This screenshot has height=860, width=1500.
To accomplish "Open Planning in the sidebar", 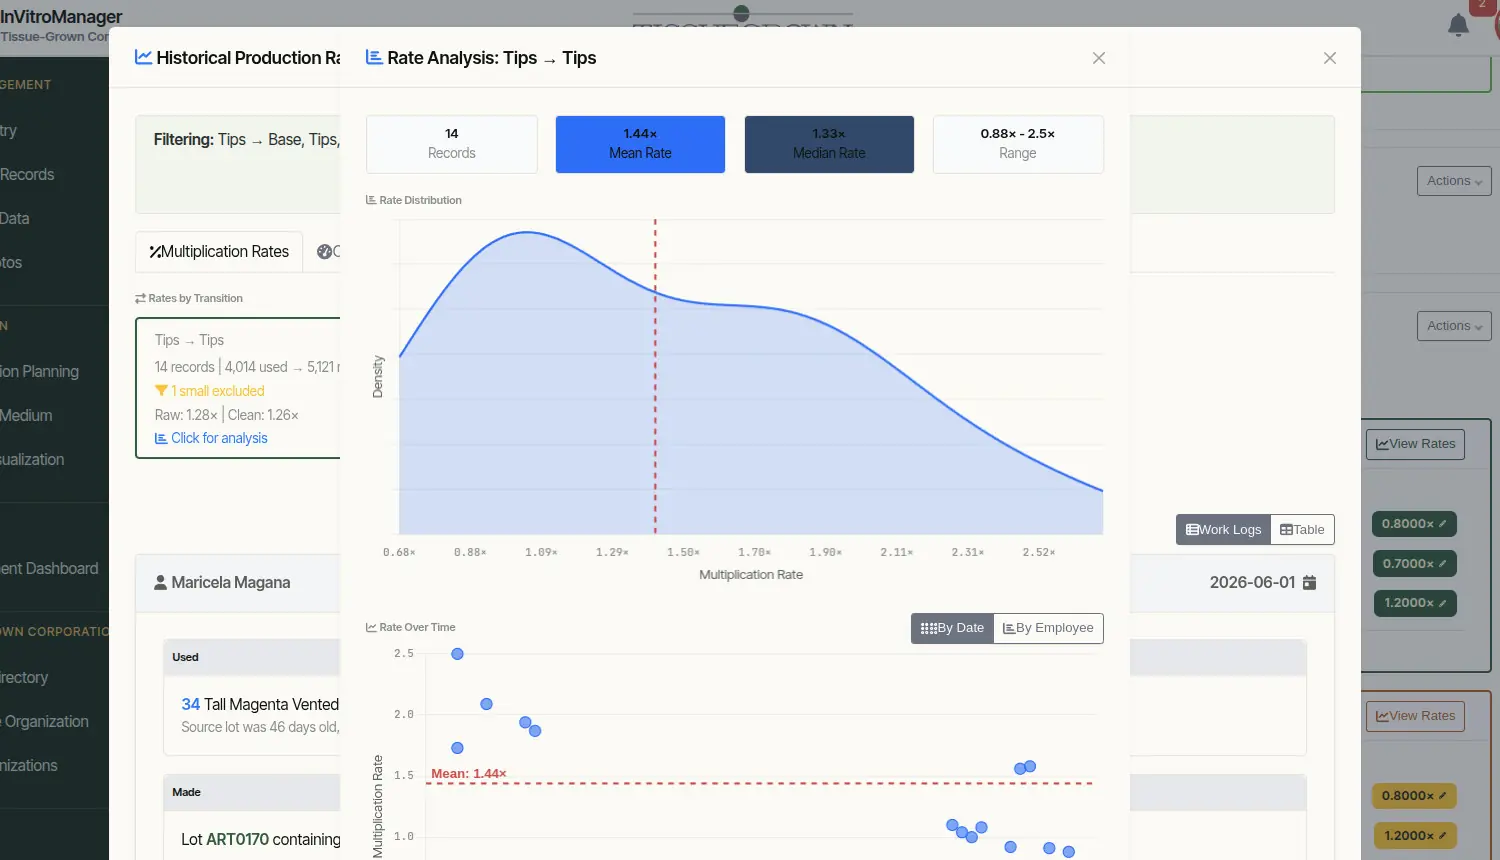I will [x=39, y=371].
